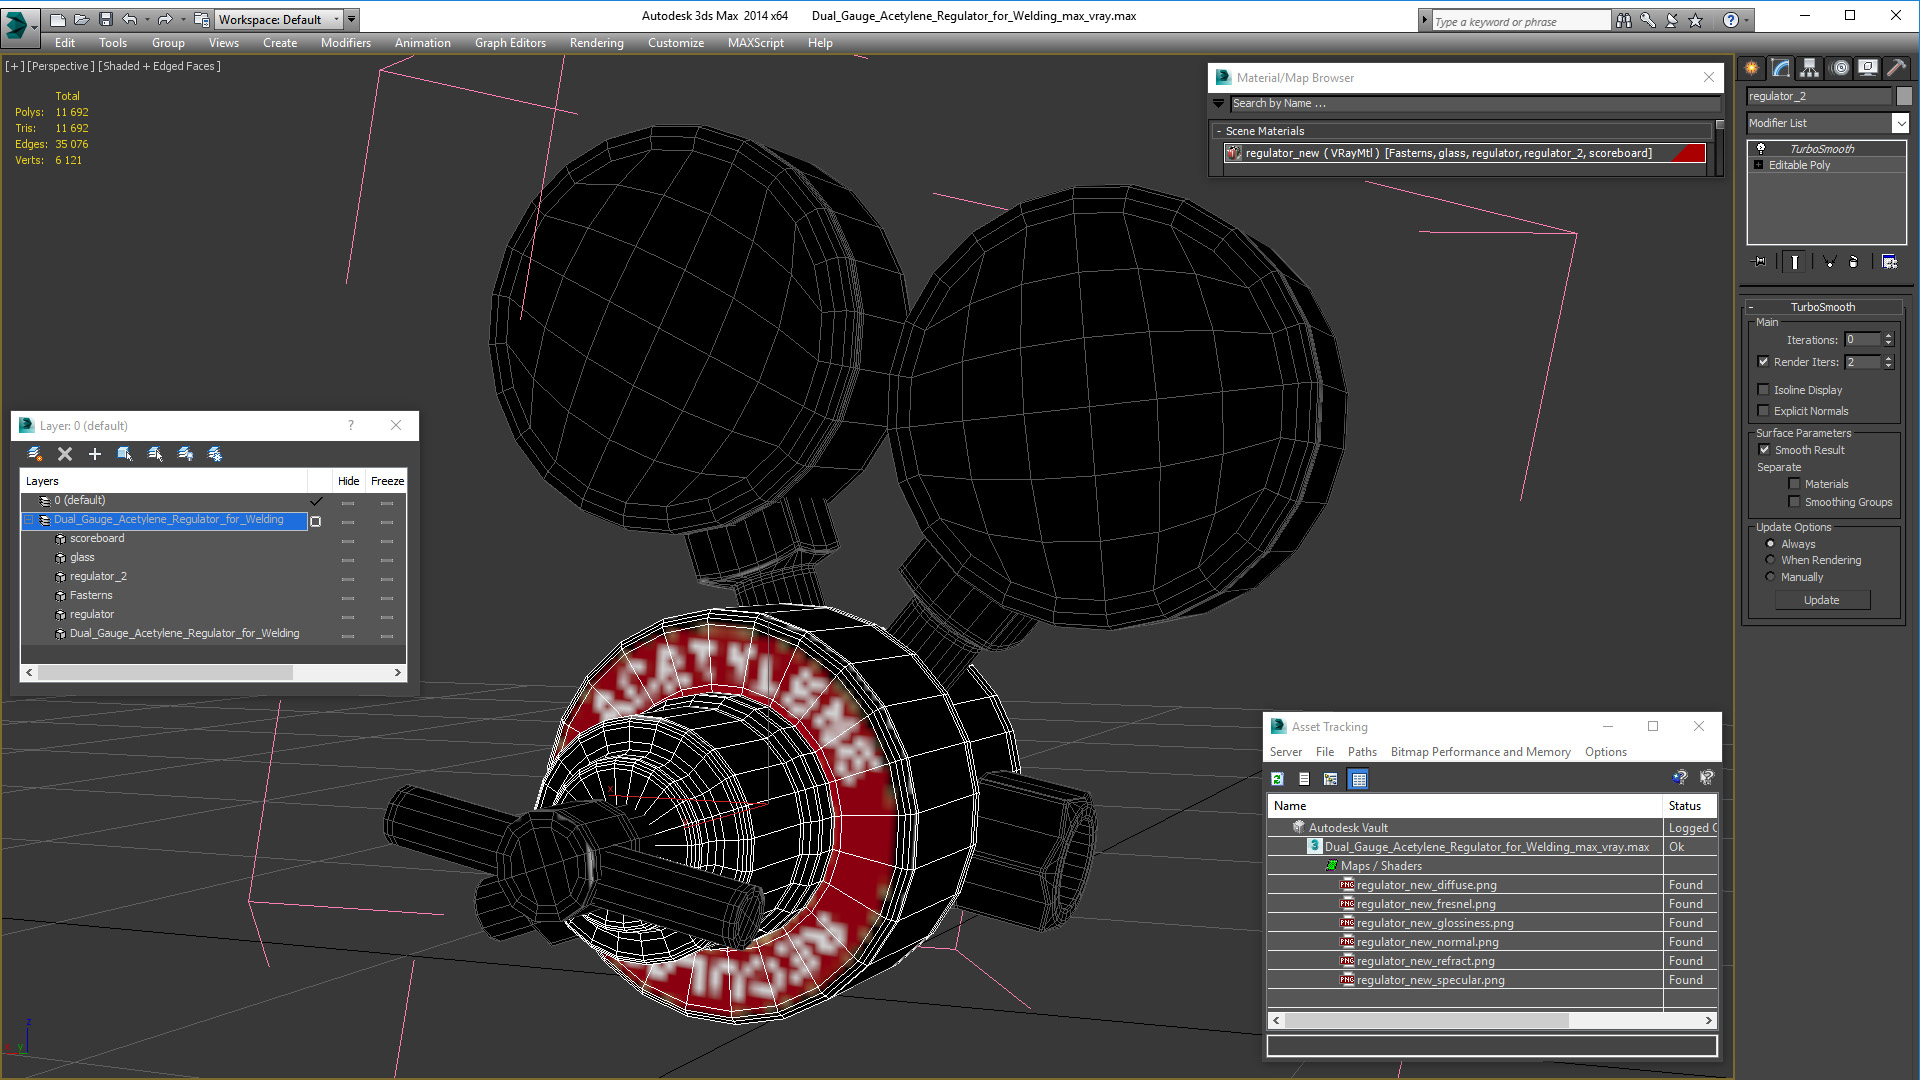Click the binoculars search icon in the title bar
Image resolution: width=1920 pixels, height=1080 pixels.
pos(1624,20)
